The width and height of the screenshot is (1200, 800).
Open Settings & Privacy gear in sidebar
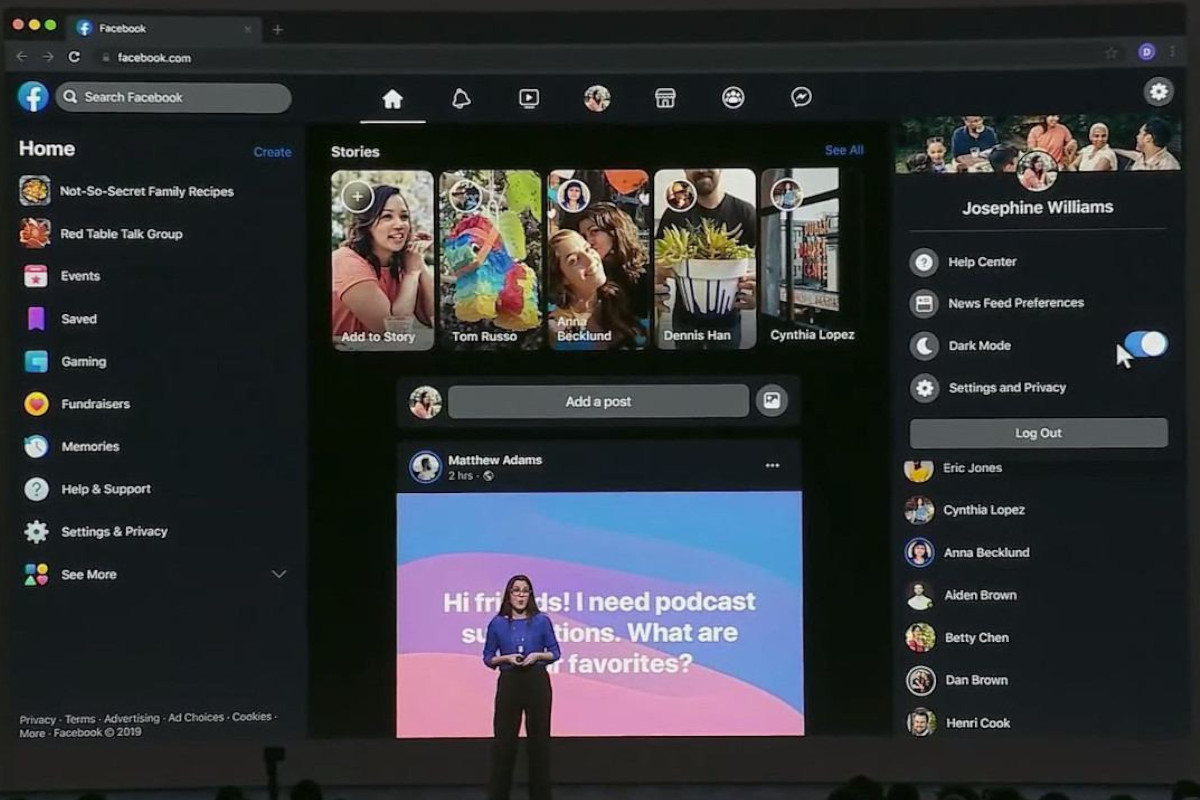(36, 532)
